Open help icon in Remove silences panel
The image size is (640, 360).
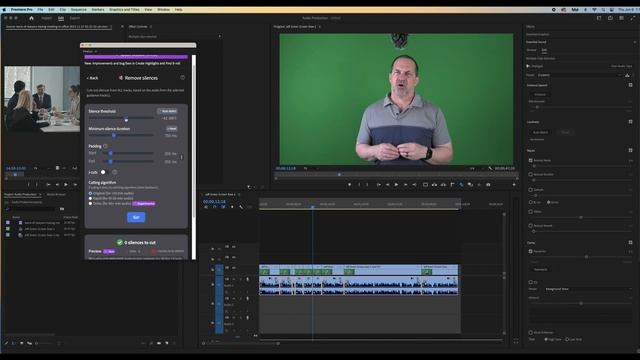tap(182, 78)
